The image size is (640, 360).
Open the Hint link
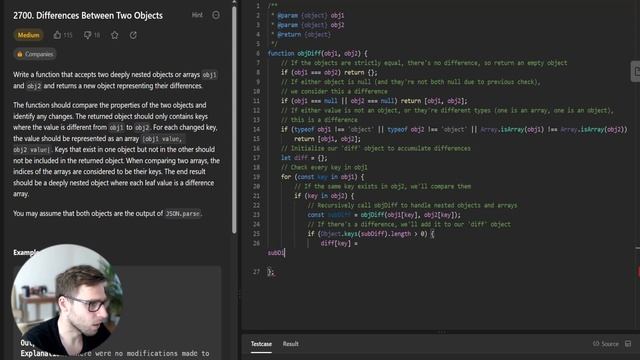pos(197,15)
